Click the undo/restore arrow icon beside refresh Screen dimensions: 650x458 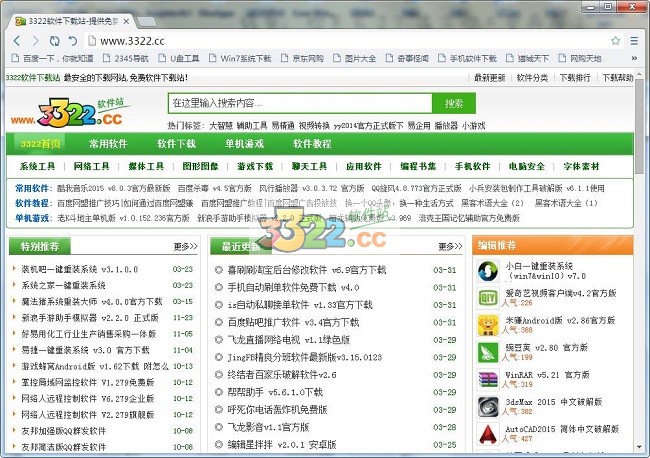click(x=73, y=41)
